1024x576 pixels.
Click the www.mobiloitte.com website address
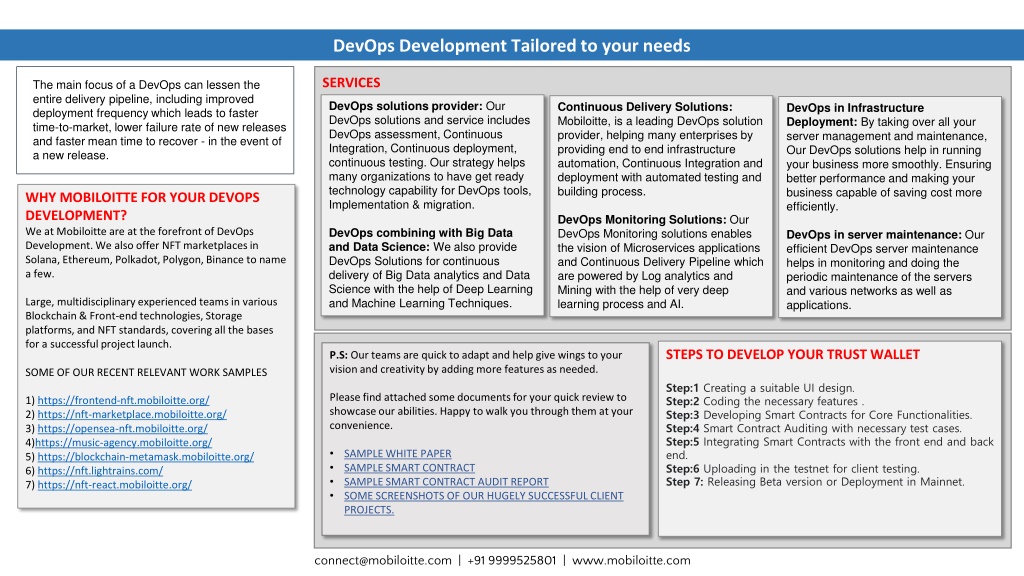pos(631,560)
